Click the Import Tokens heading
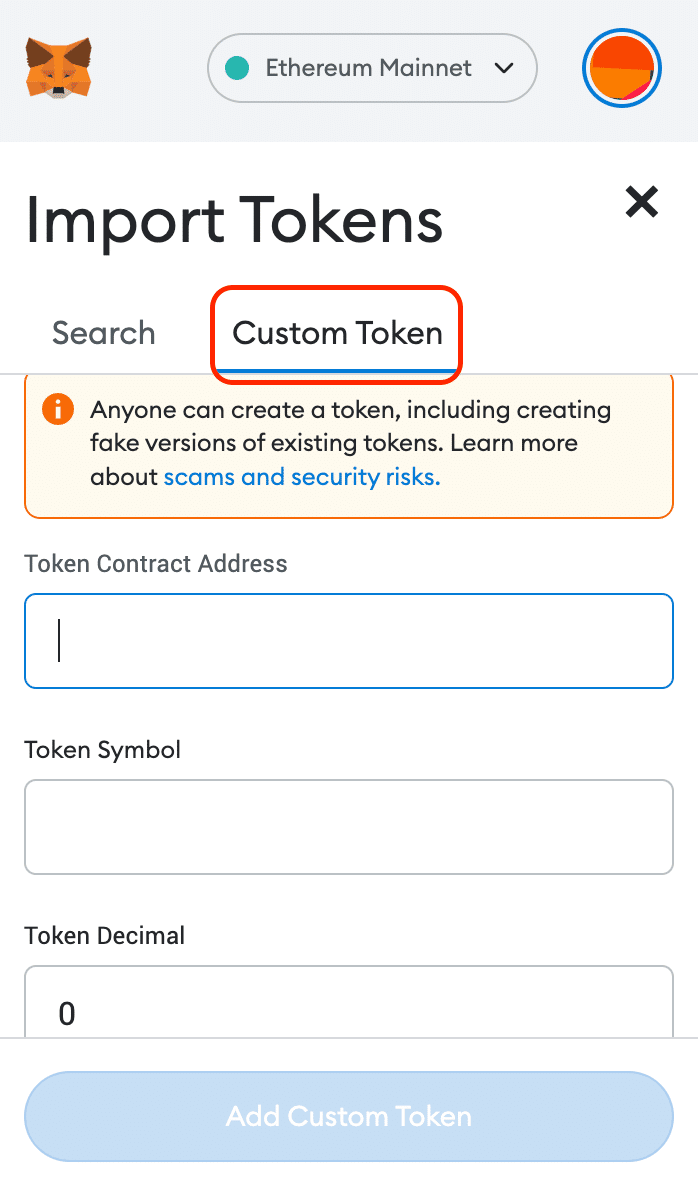 234,221
